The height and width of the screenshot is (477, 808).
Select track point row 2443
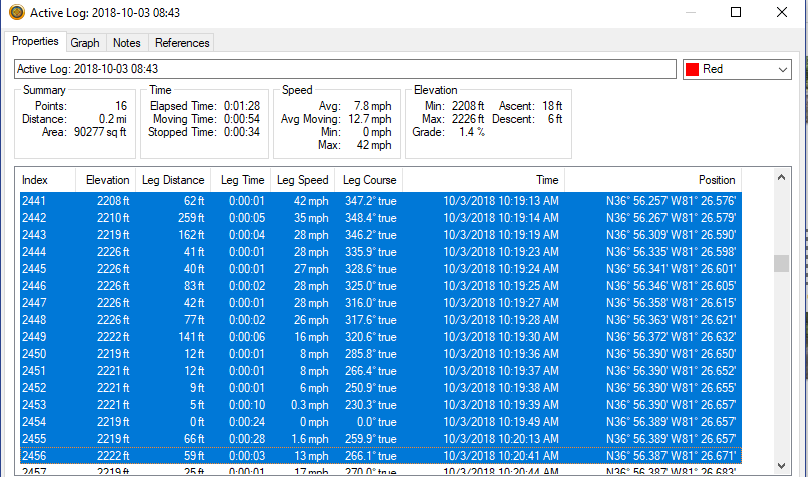point(381,235)
